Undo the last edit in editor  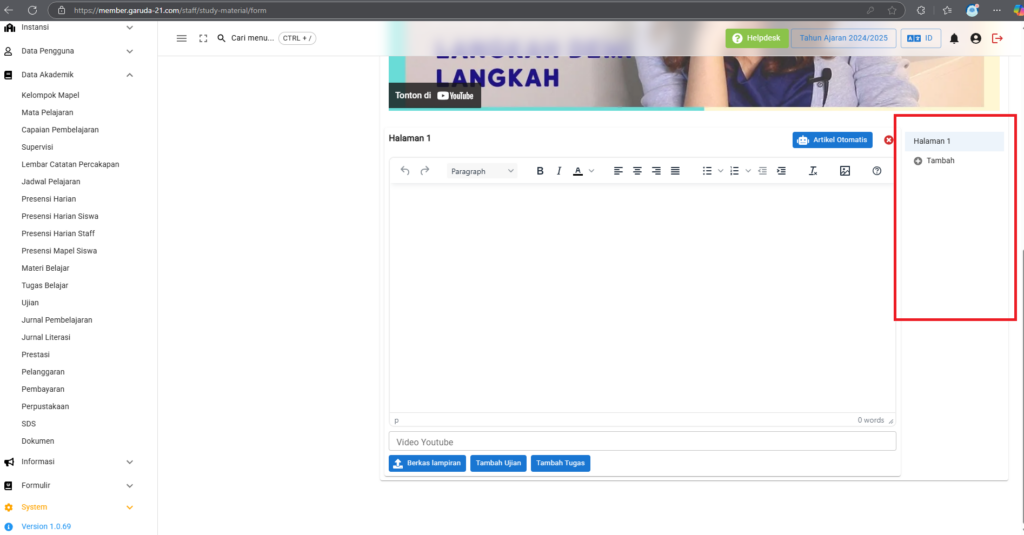405,171
